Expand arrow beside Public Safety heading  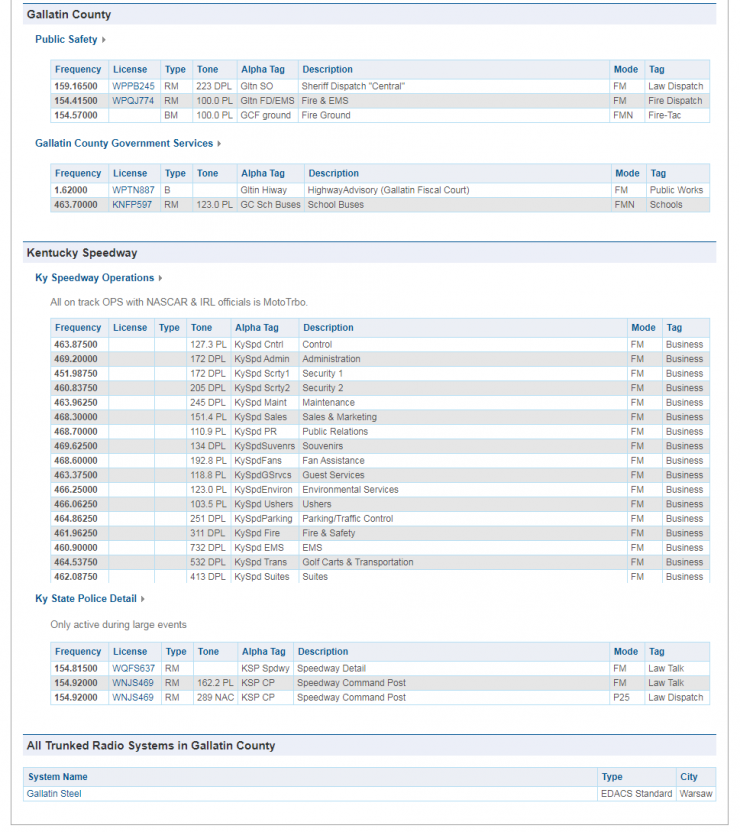click(104, 40)
